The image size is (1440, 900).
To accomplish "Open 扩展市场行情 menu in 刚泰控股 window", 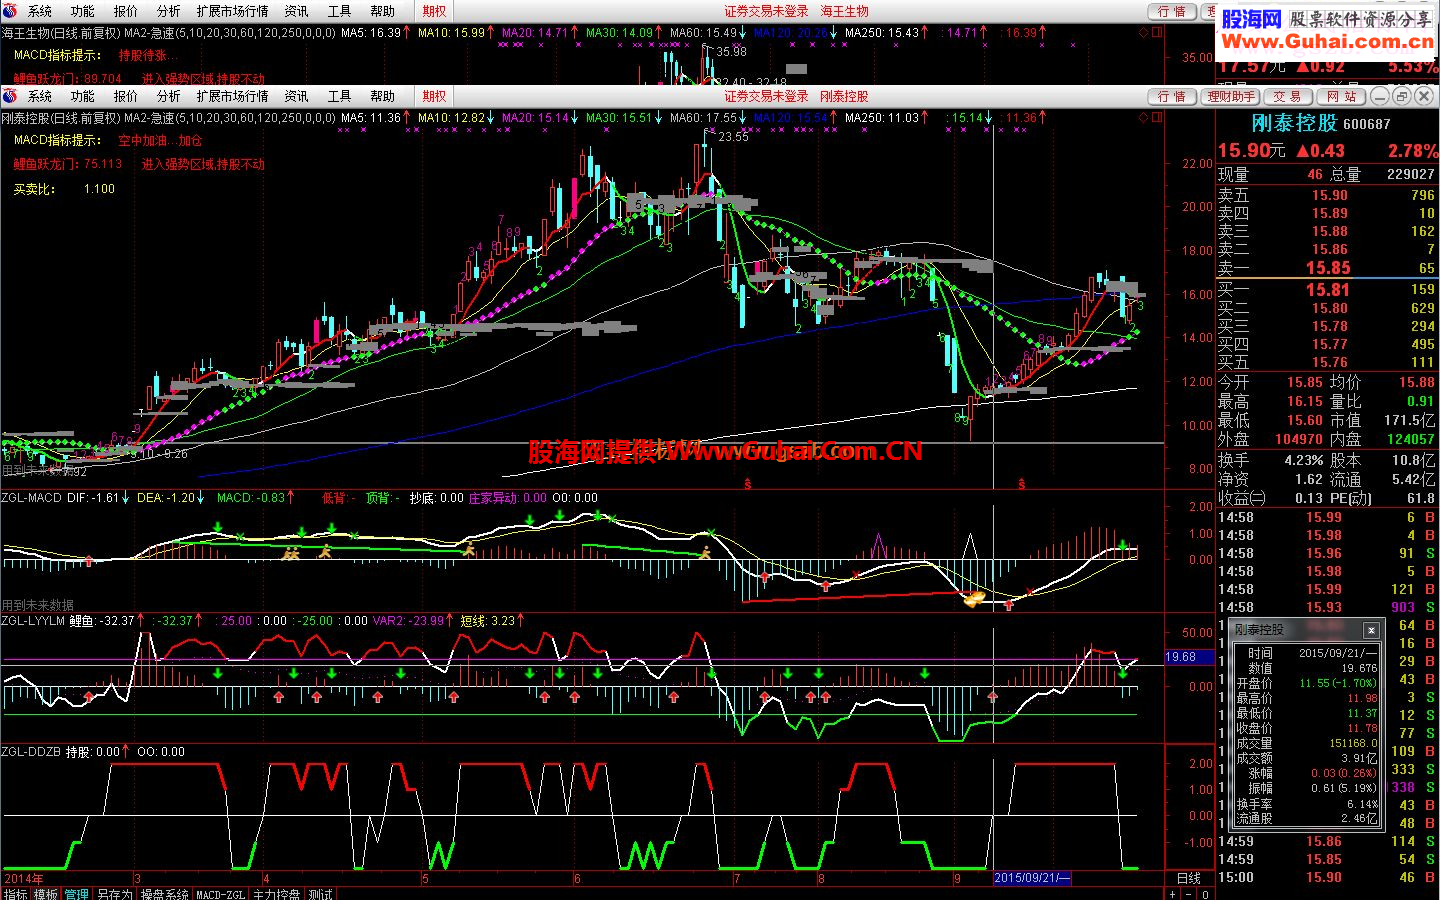I will pyautogui.click(x=232, y=96).
